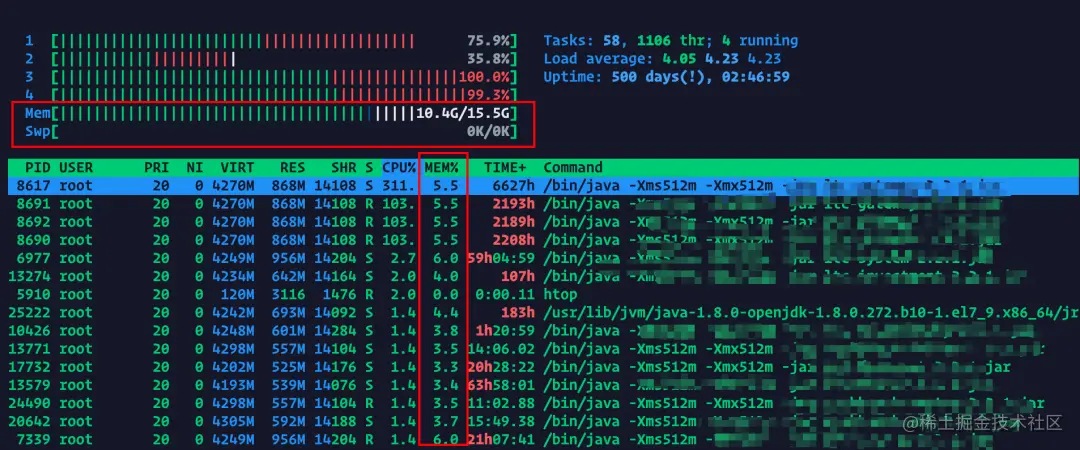
Task: Select the process row with PID 20642
Action: pos(544,420)
